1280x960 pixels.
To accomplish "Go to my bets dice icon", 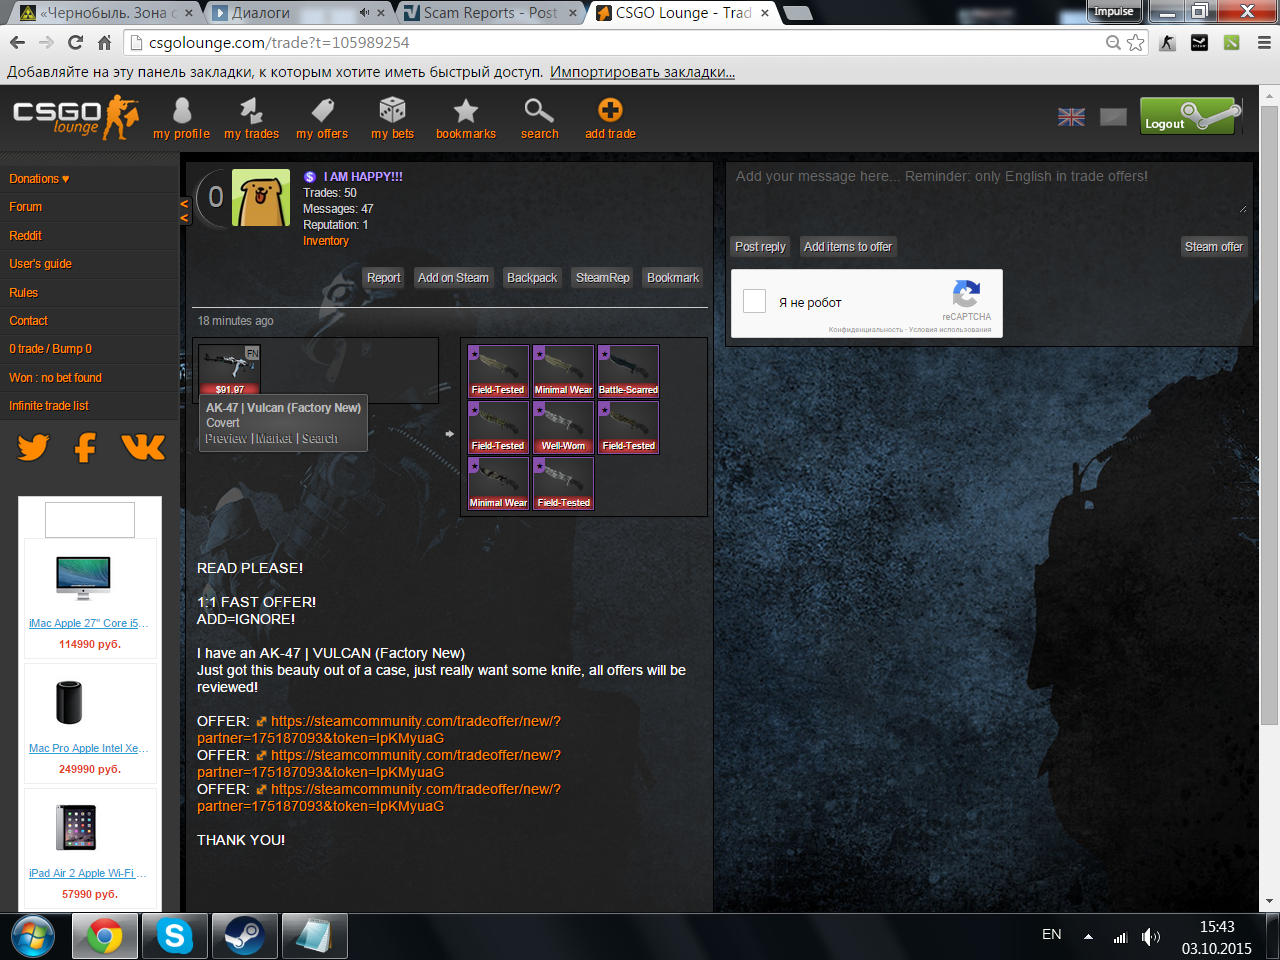I will coord(392,110).
